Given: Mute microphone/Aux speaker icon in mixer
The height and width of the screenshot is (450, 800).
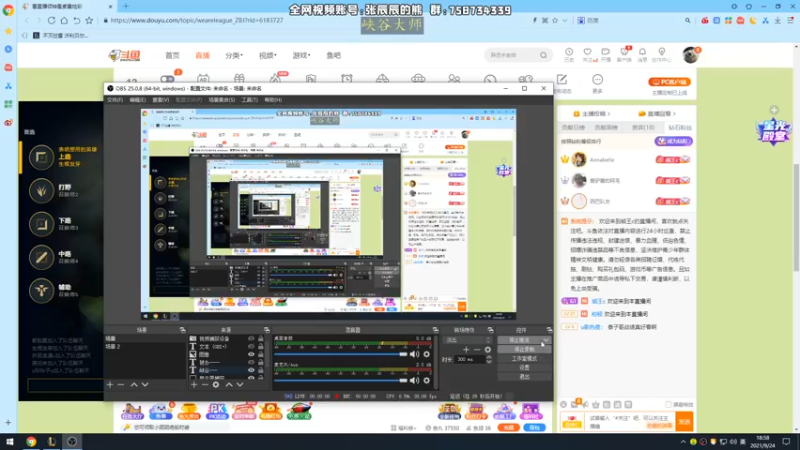Looking at the screenshot, I should coord(414,380).
